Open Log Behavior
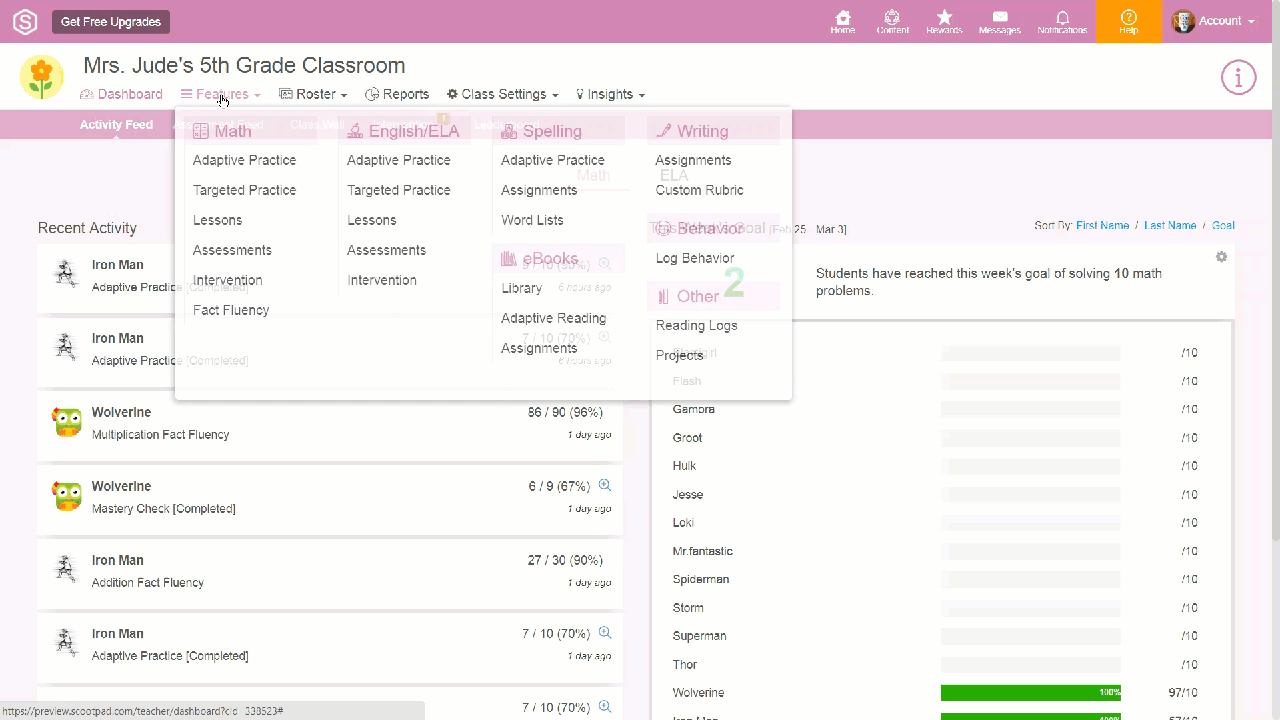This screenshot has width=1280, height=720. [694, 258]
